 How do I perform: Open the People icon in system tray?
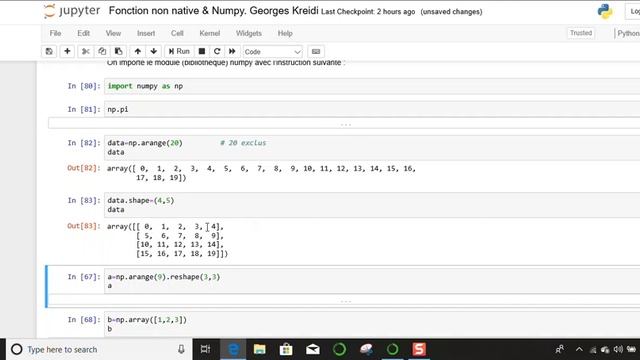click(x=560, y=349)
